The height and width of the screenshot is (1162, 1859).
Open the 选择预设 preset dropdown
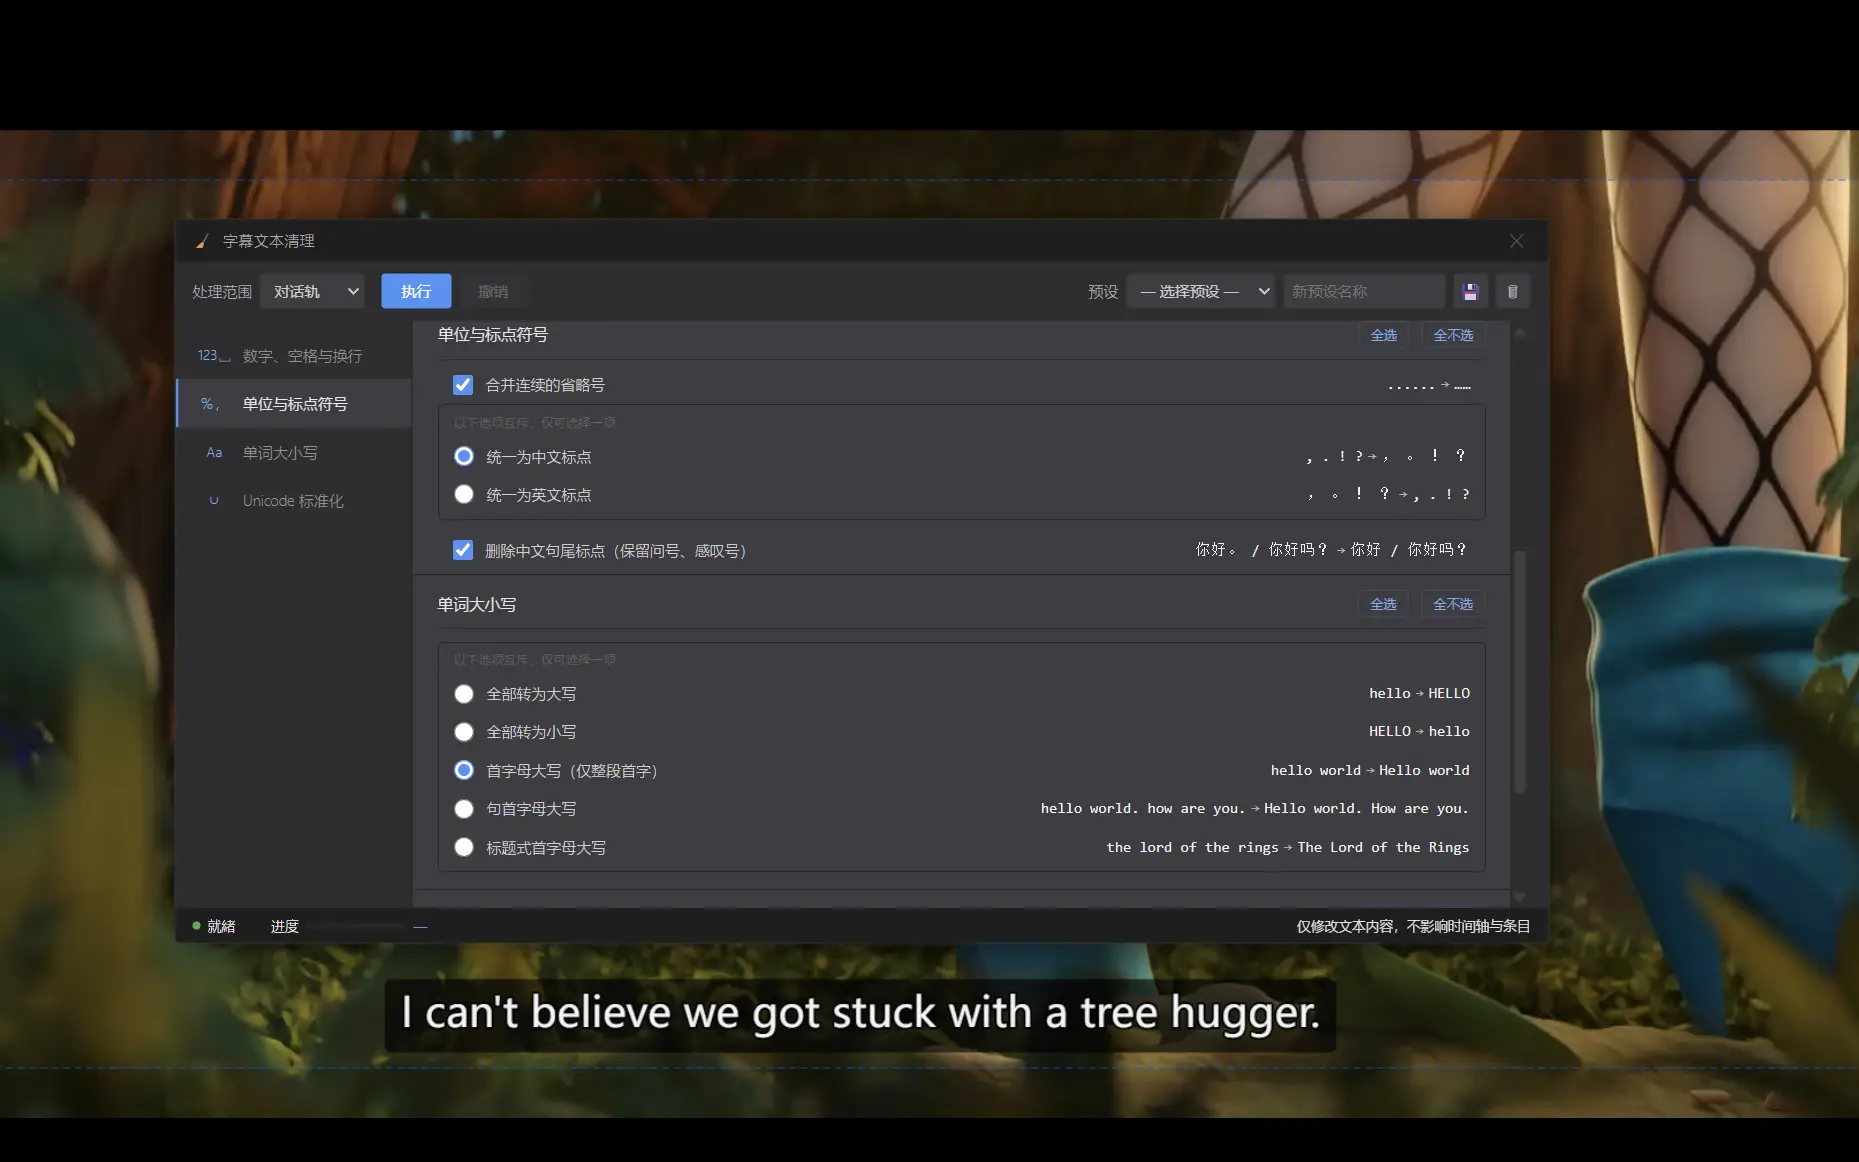(1201, 292)
